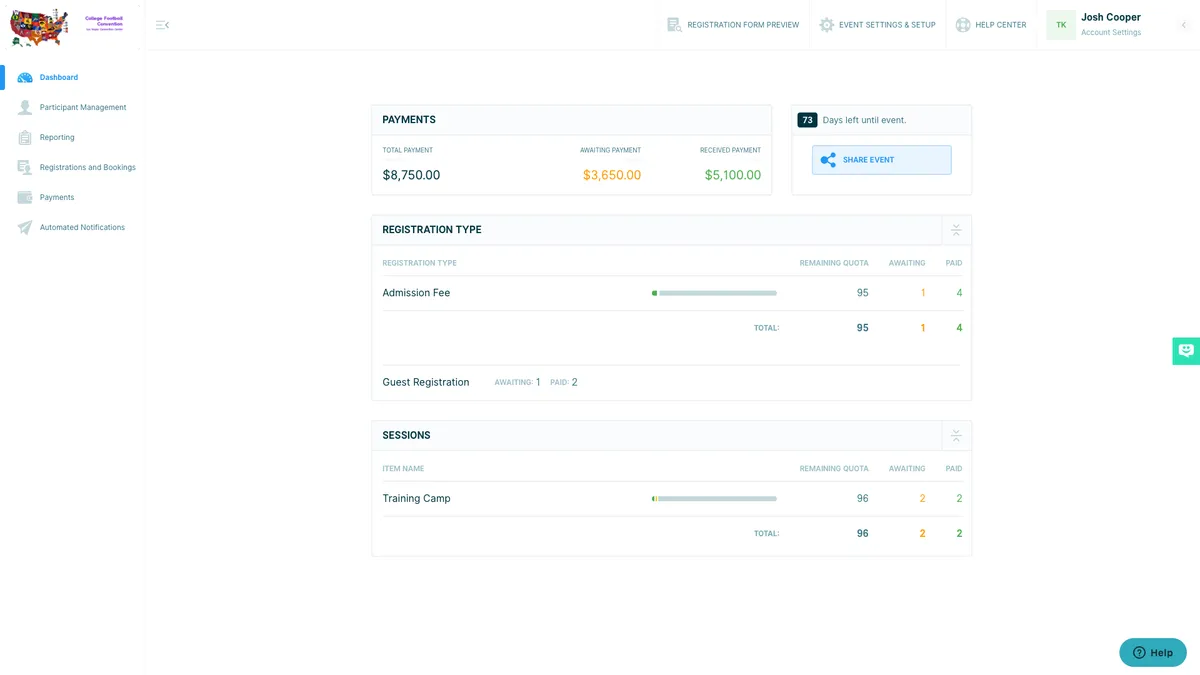The image size is (1200, 675).
Task: Open the Help Center link
Action: coord(990,25)
